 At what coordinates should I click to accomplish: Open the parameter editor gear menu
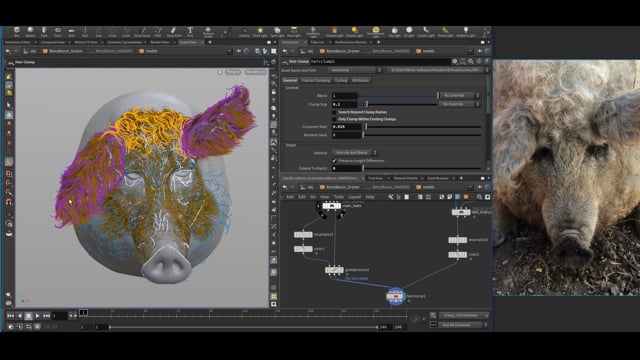455,61
